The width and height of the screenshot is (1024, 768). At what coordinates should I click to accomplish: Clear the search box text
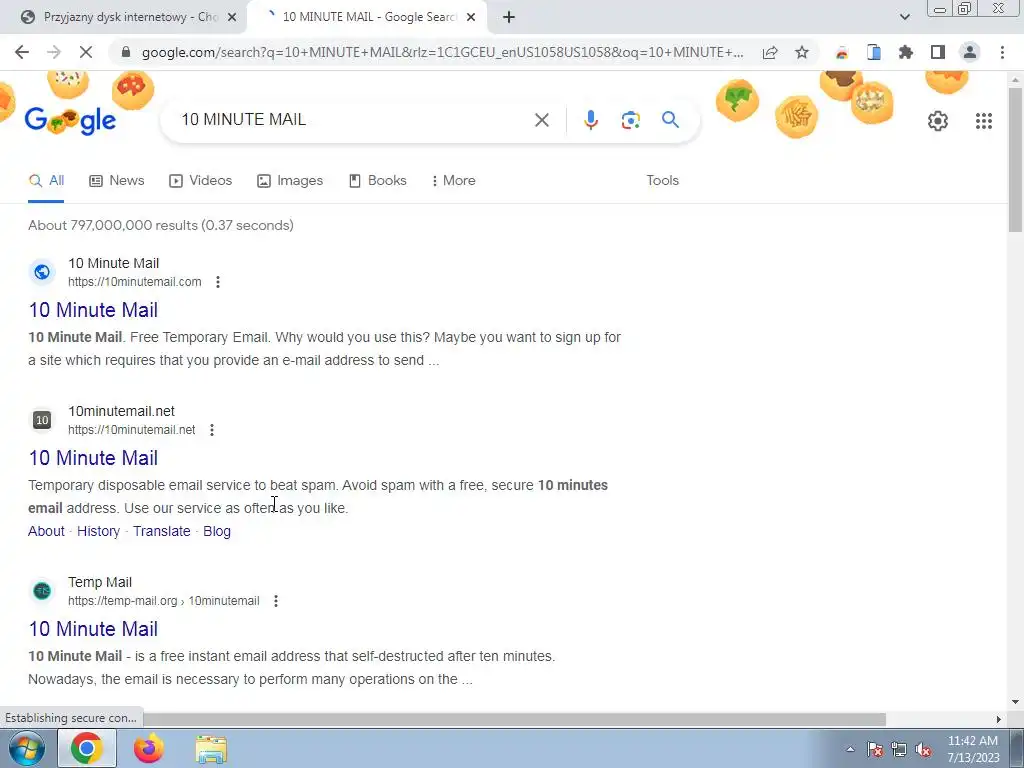(x=541, y=120)
